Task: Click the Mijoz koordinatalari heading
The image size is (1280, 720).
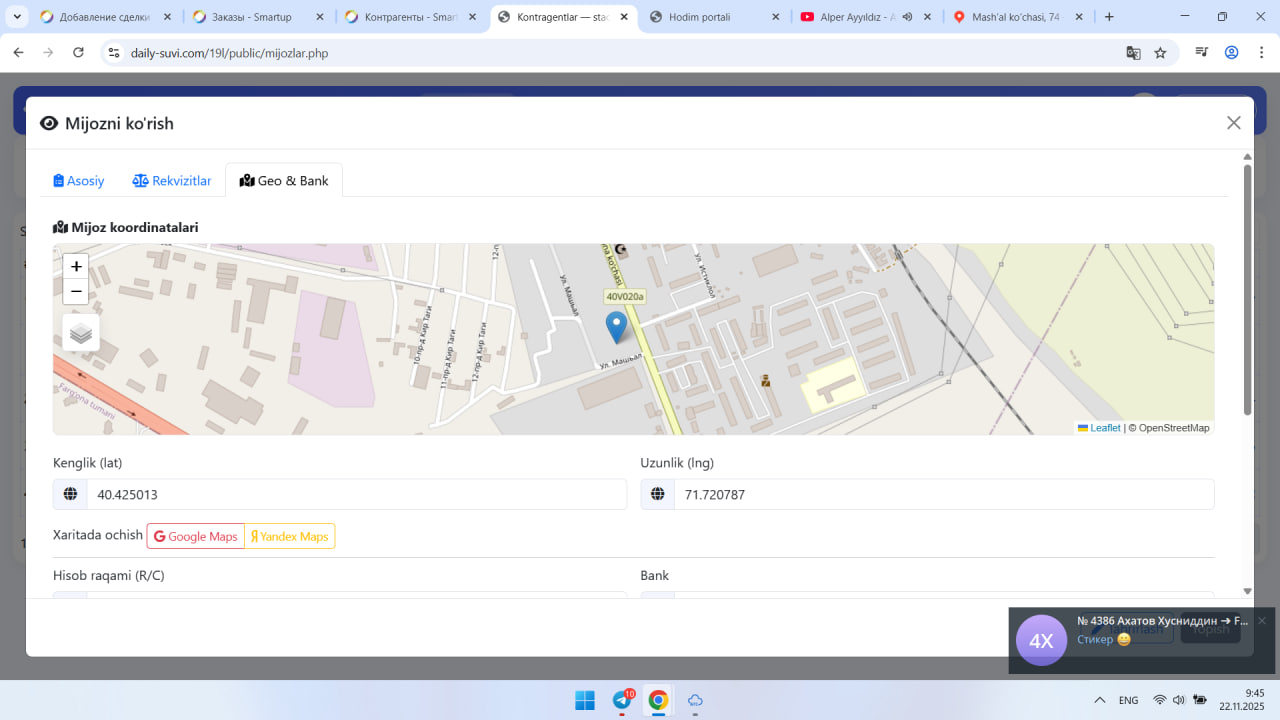Action: pyautogui.click(x=126, y=227)
